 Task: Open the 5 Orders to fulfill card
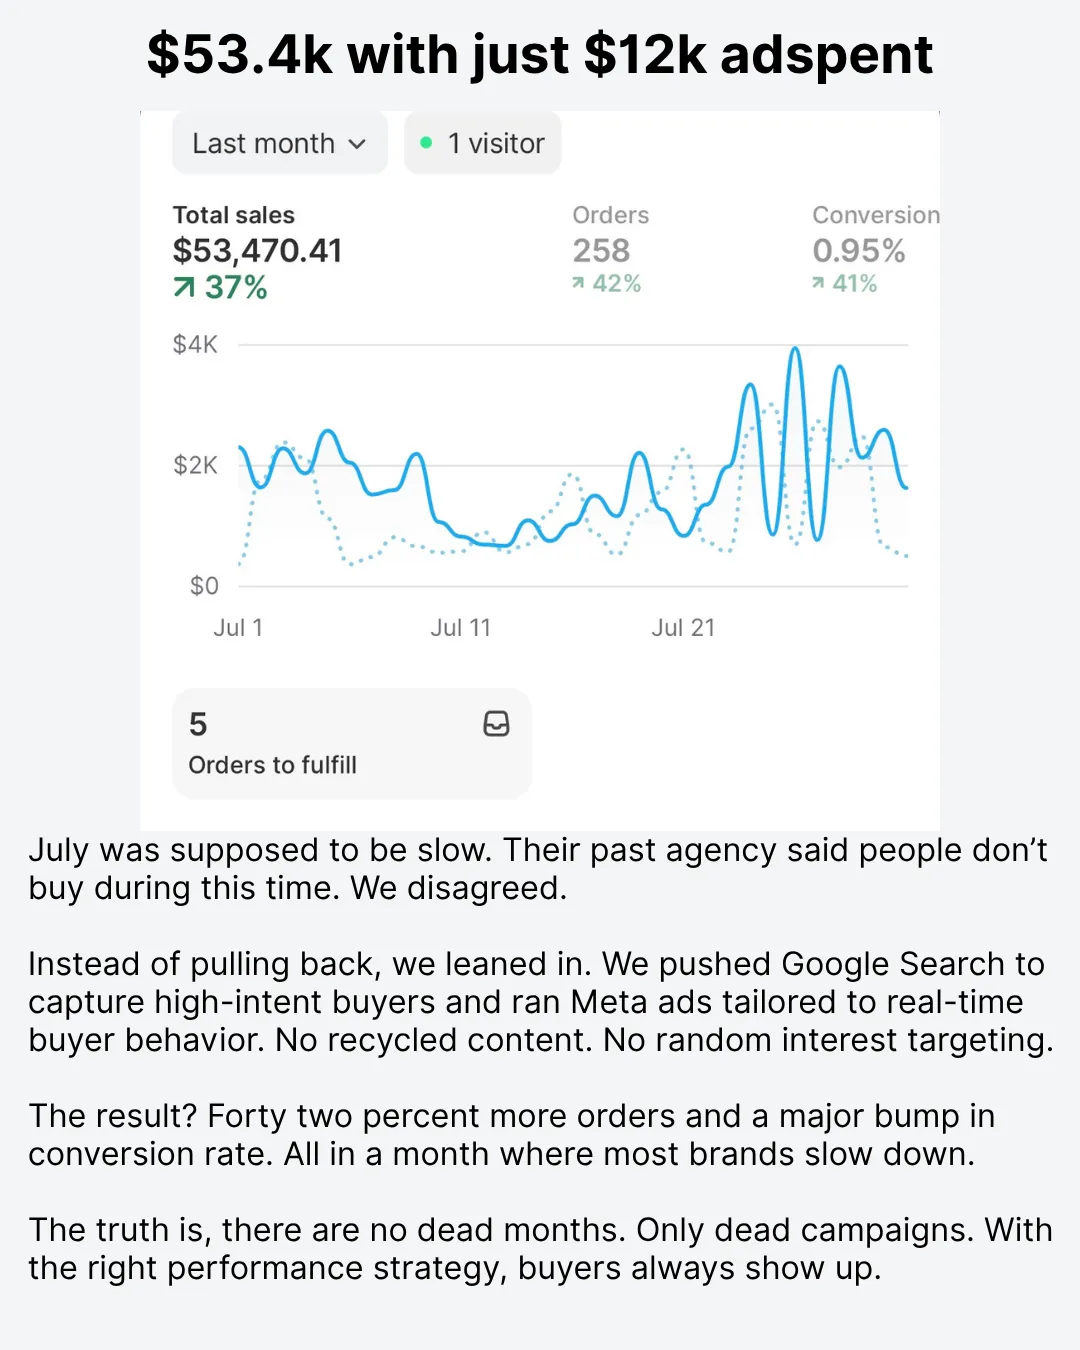[x=351, y=743]
